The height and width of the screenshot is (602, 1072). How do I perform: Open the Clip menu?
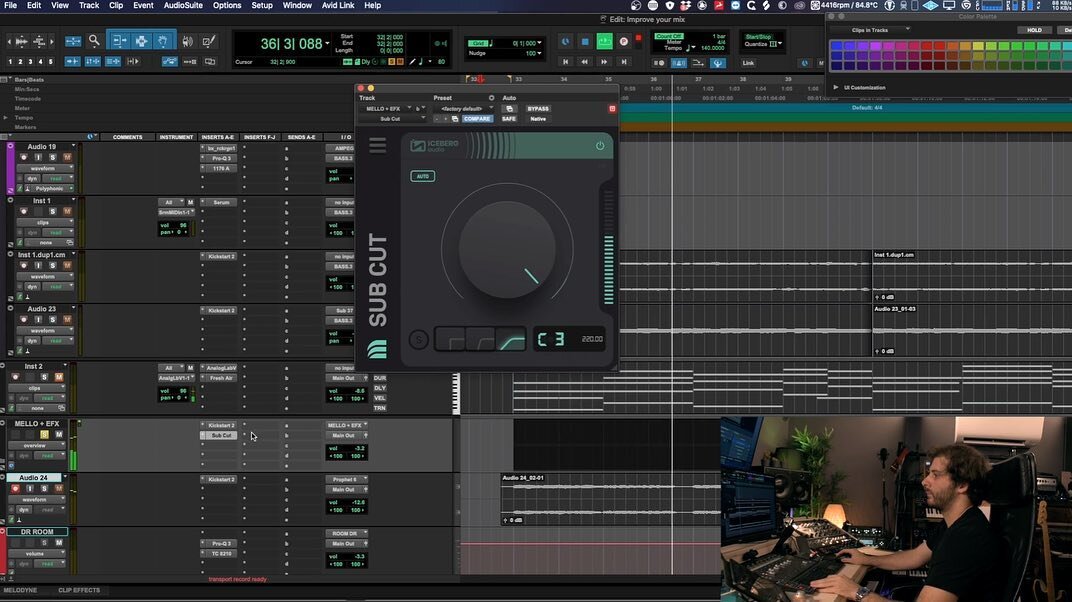[116, 5]
